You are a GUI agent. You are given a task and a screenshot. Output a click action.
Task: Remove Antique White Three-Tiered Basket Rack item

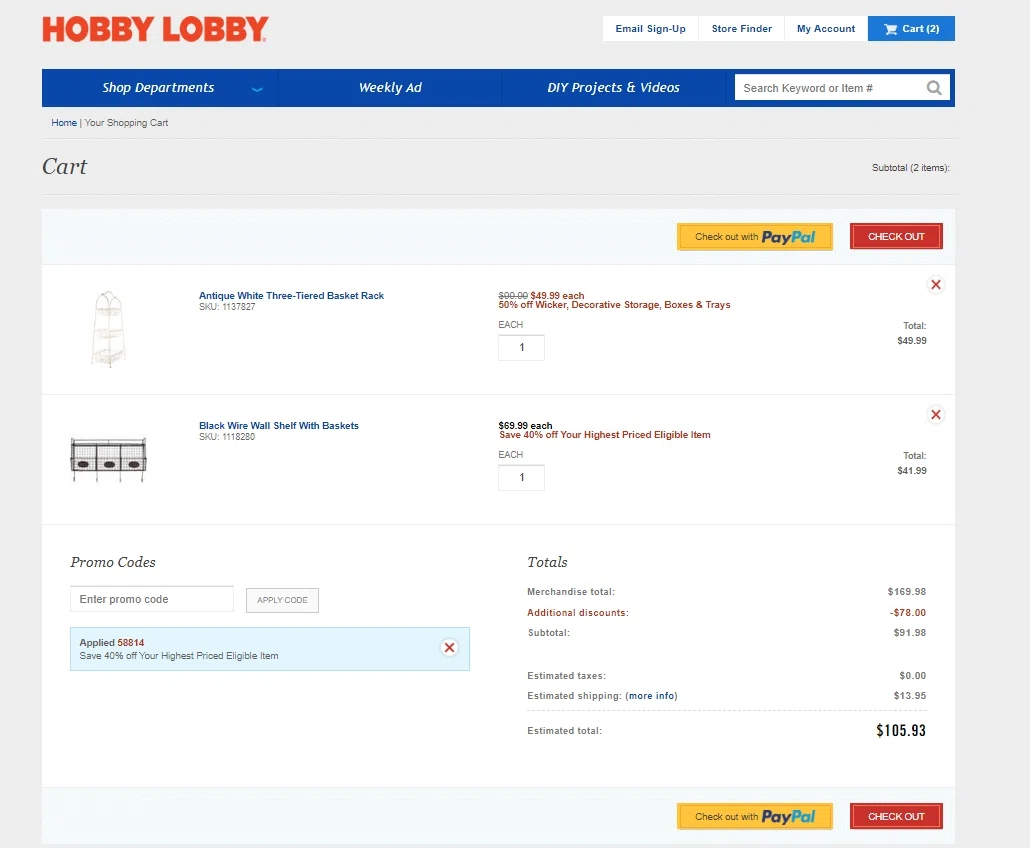(x=935, y=284)
